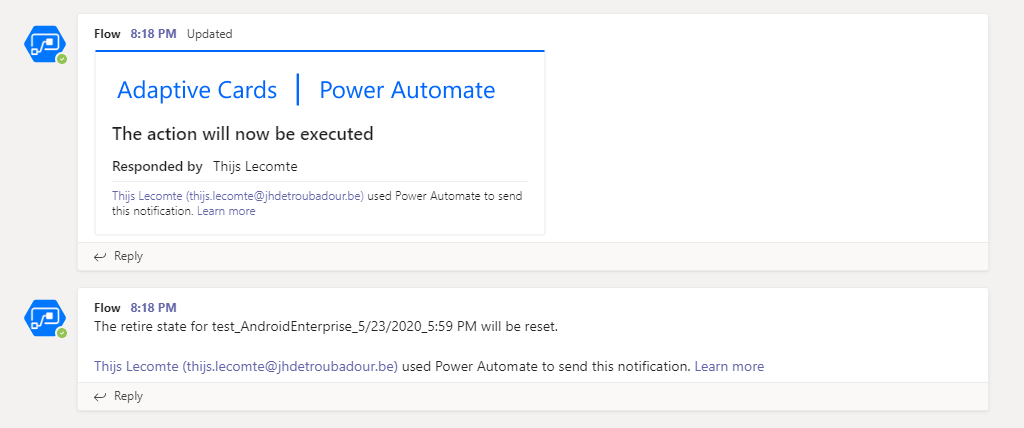The width and height of the screenshot is (1024, 428).
Task: Click the 8:18 PM timestamp of the retire state message
Action: [x=153, y=308]
